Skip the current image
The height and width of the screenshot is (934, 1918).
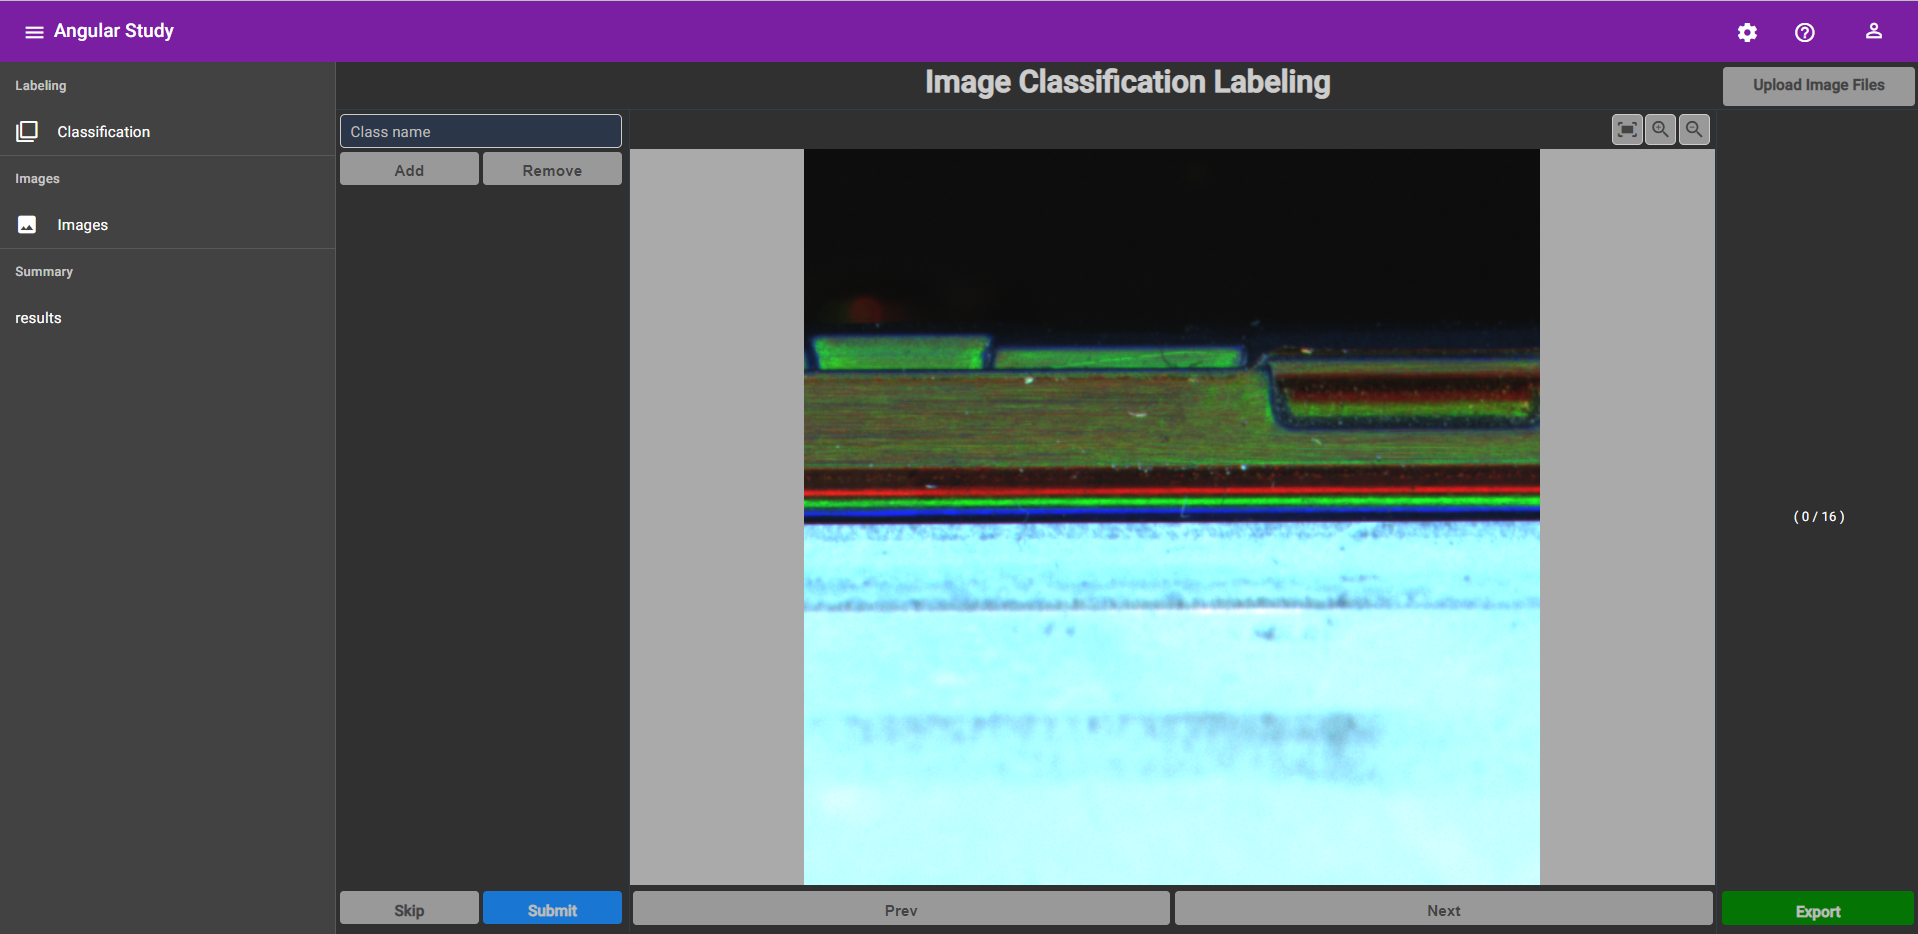pos(409,909)
